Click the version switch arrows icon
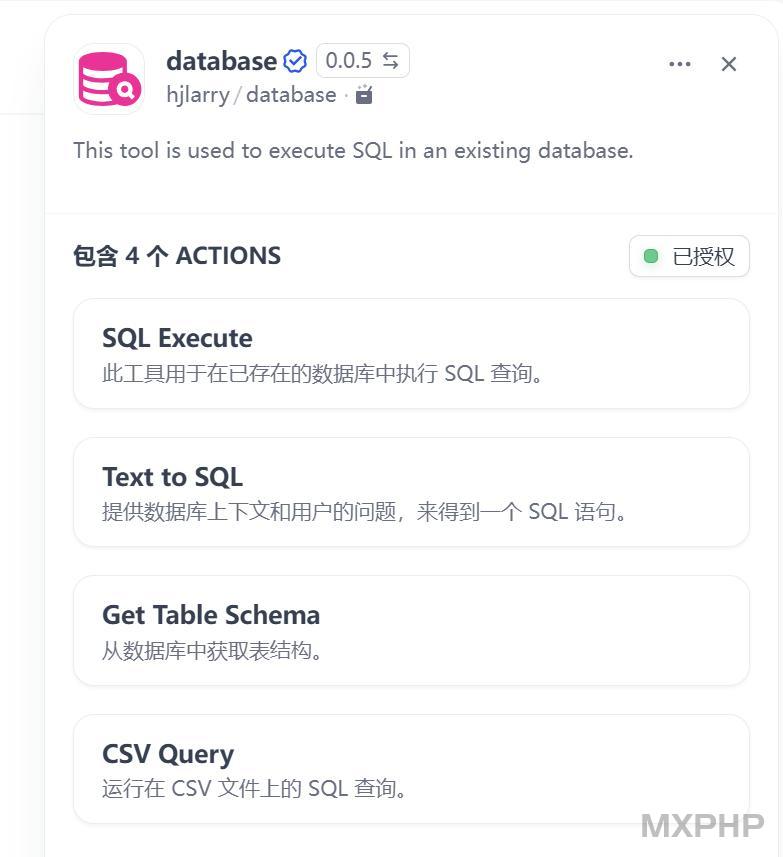783x857 pixels. (390, 61)
